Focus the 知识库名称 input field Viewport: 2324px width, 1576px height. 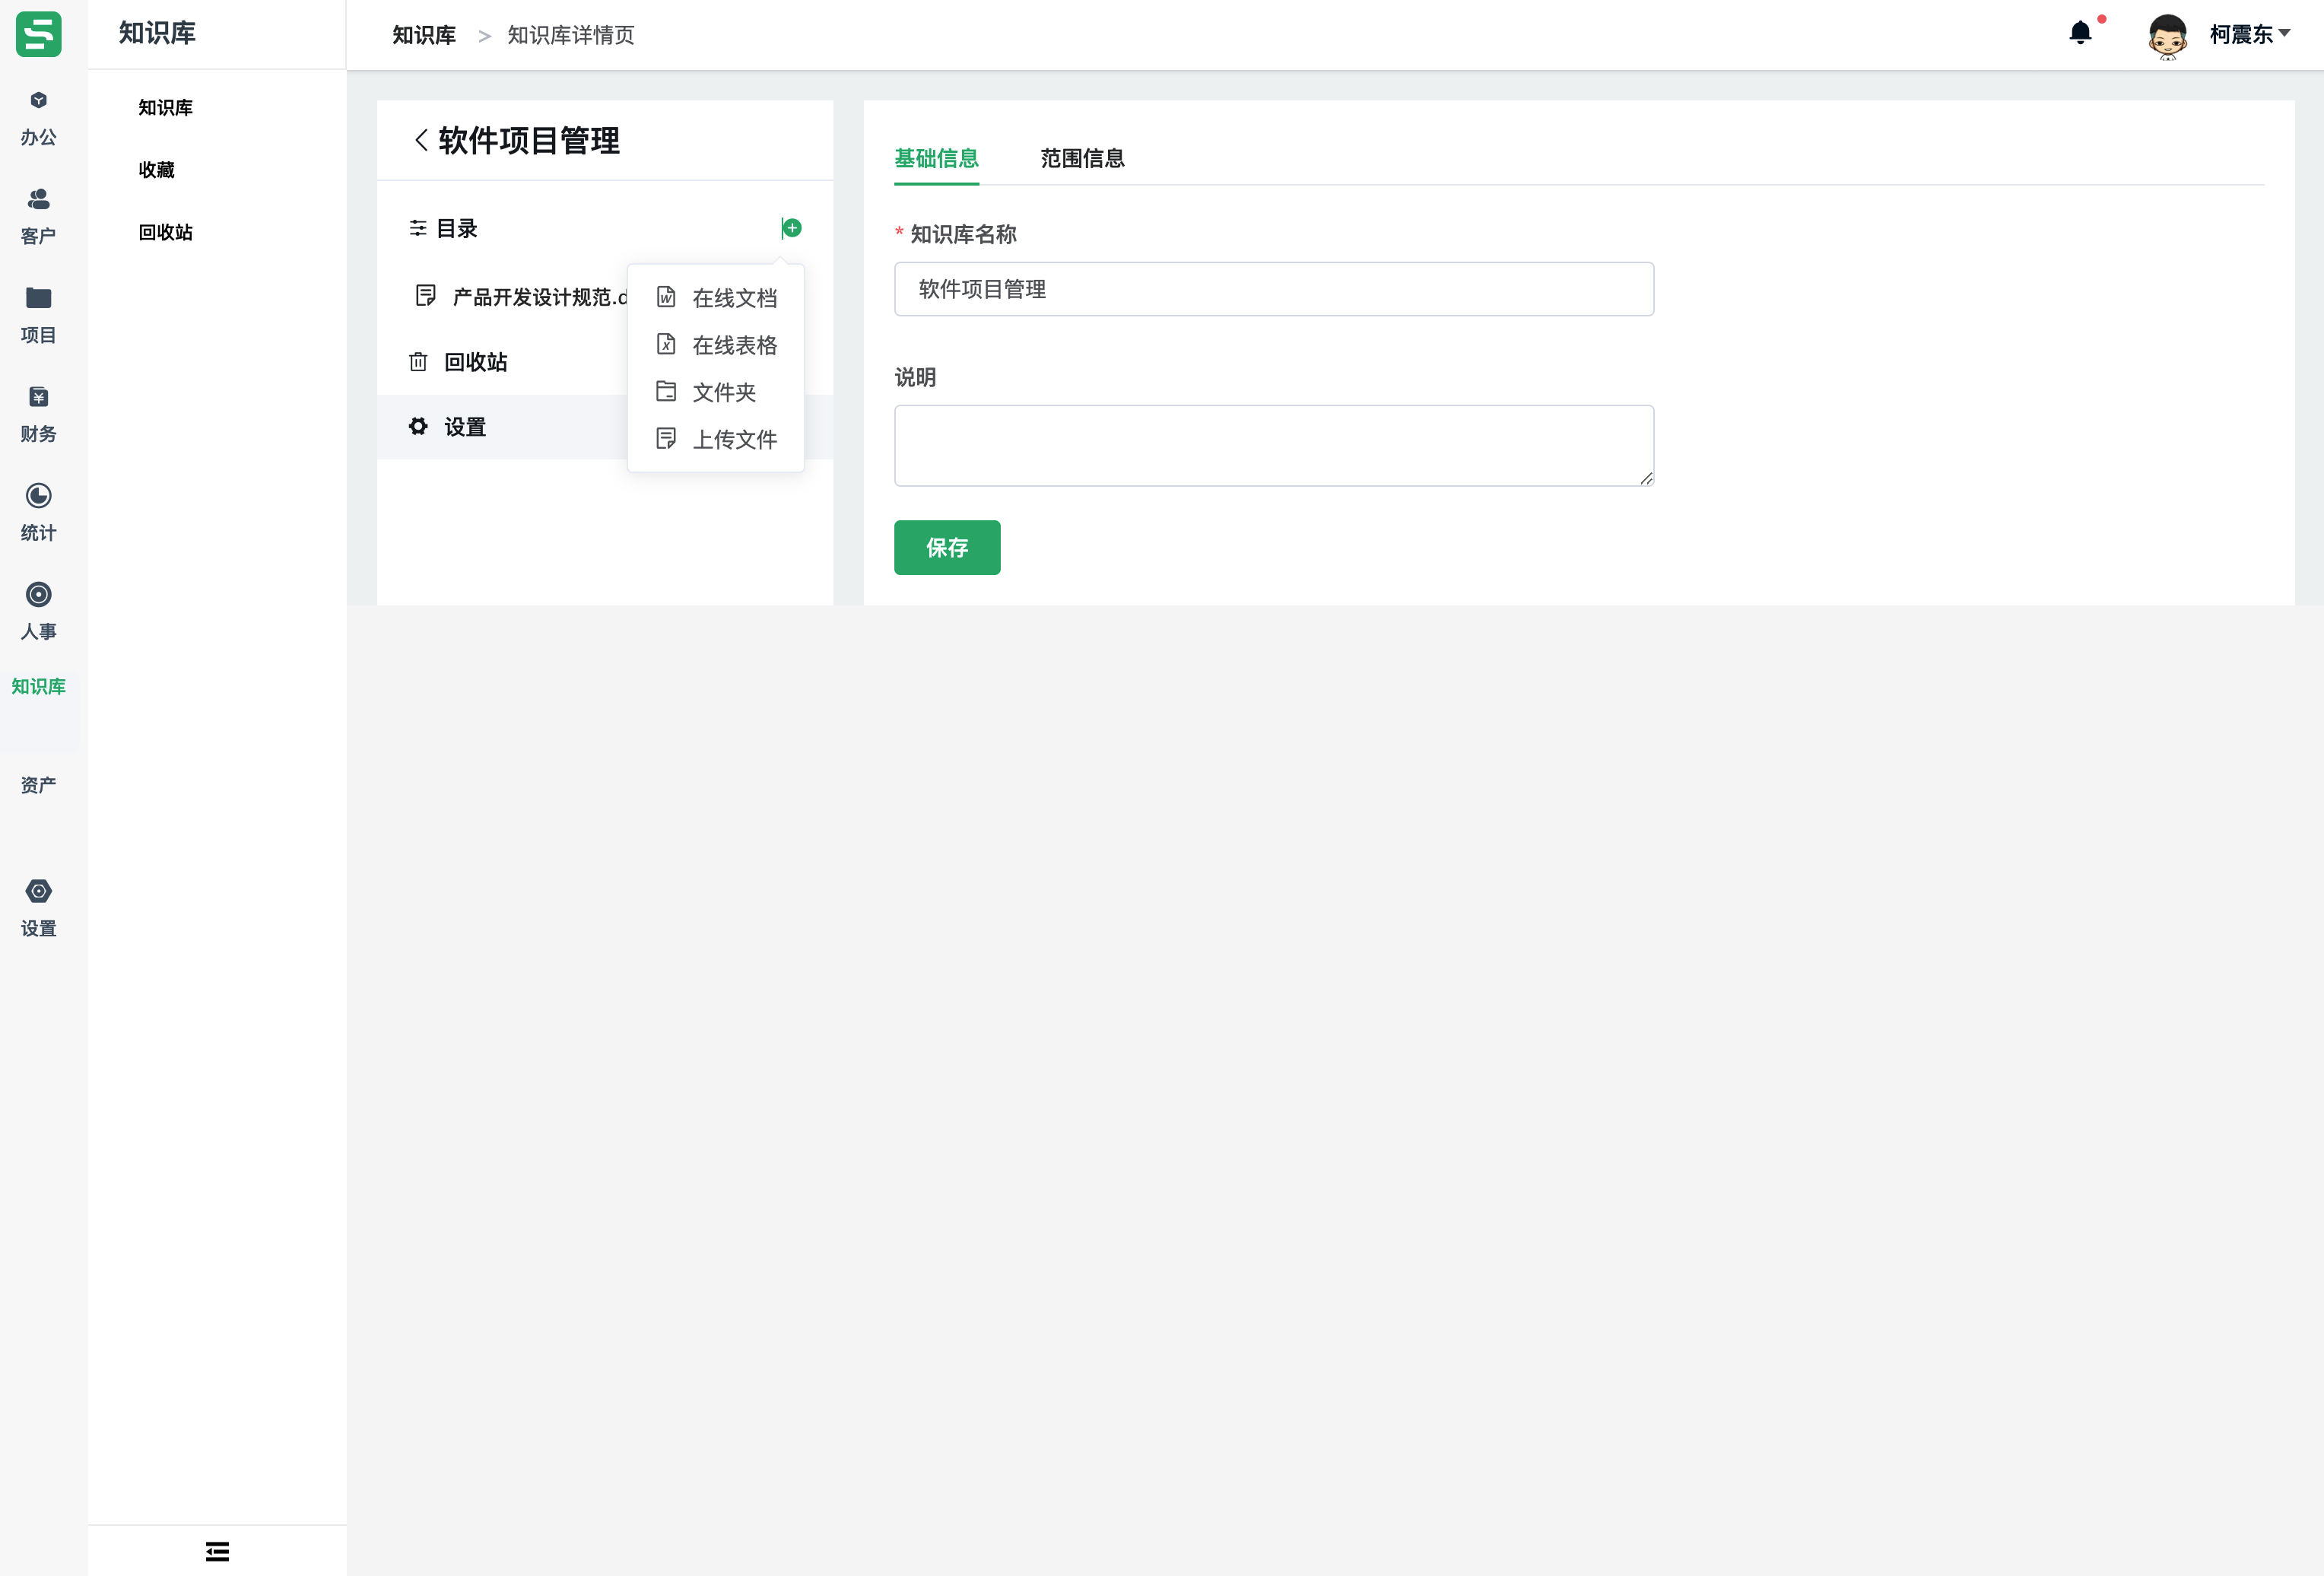point(1274,289)
